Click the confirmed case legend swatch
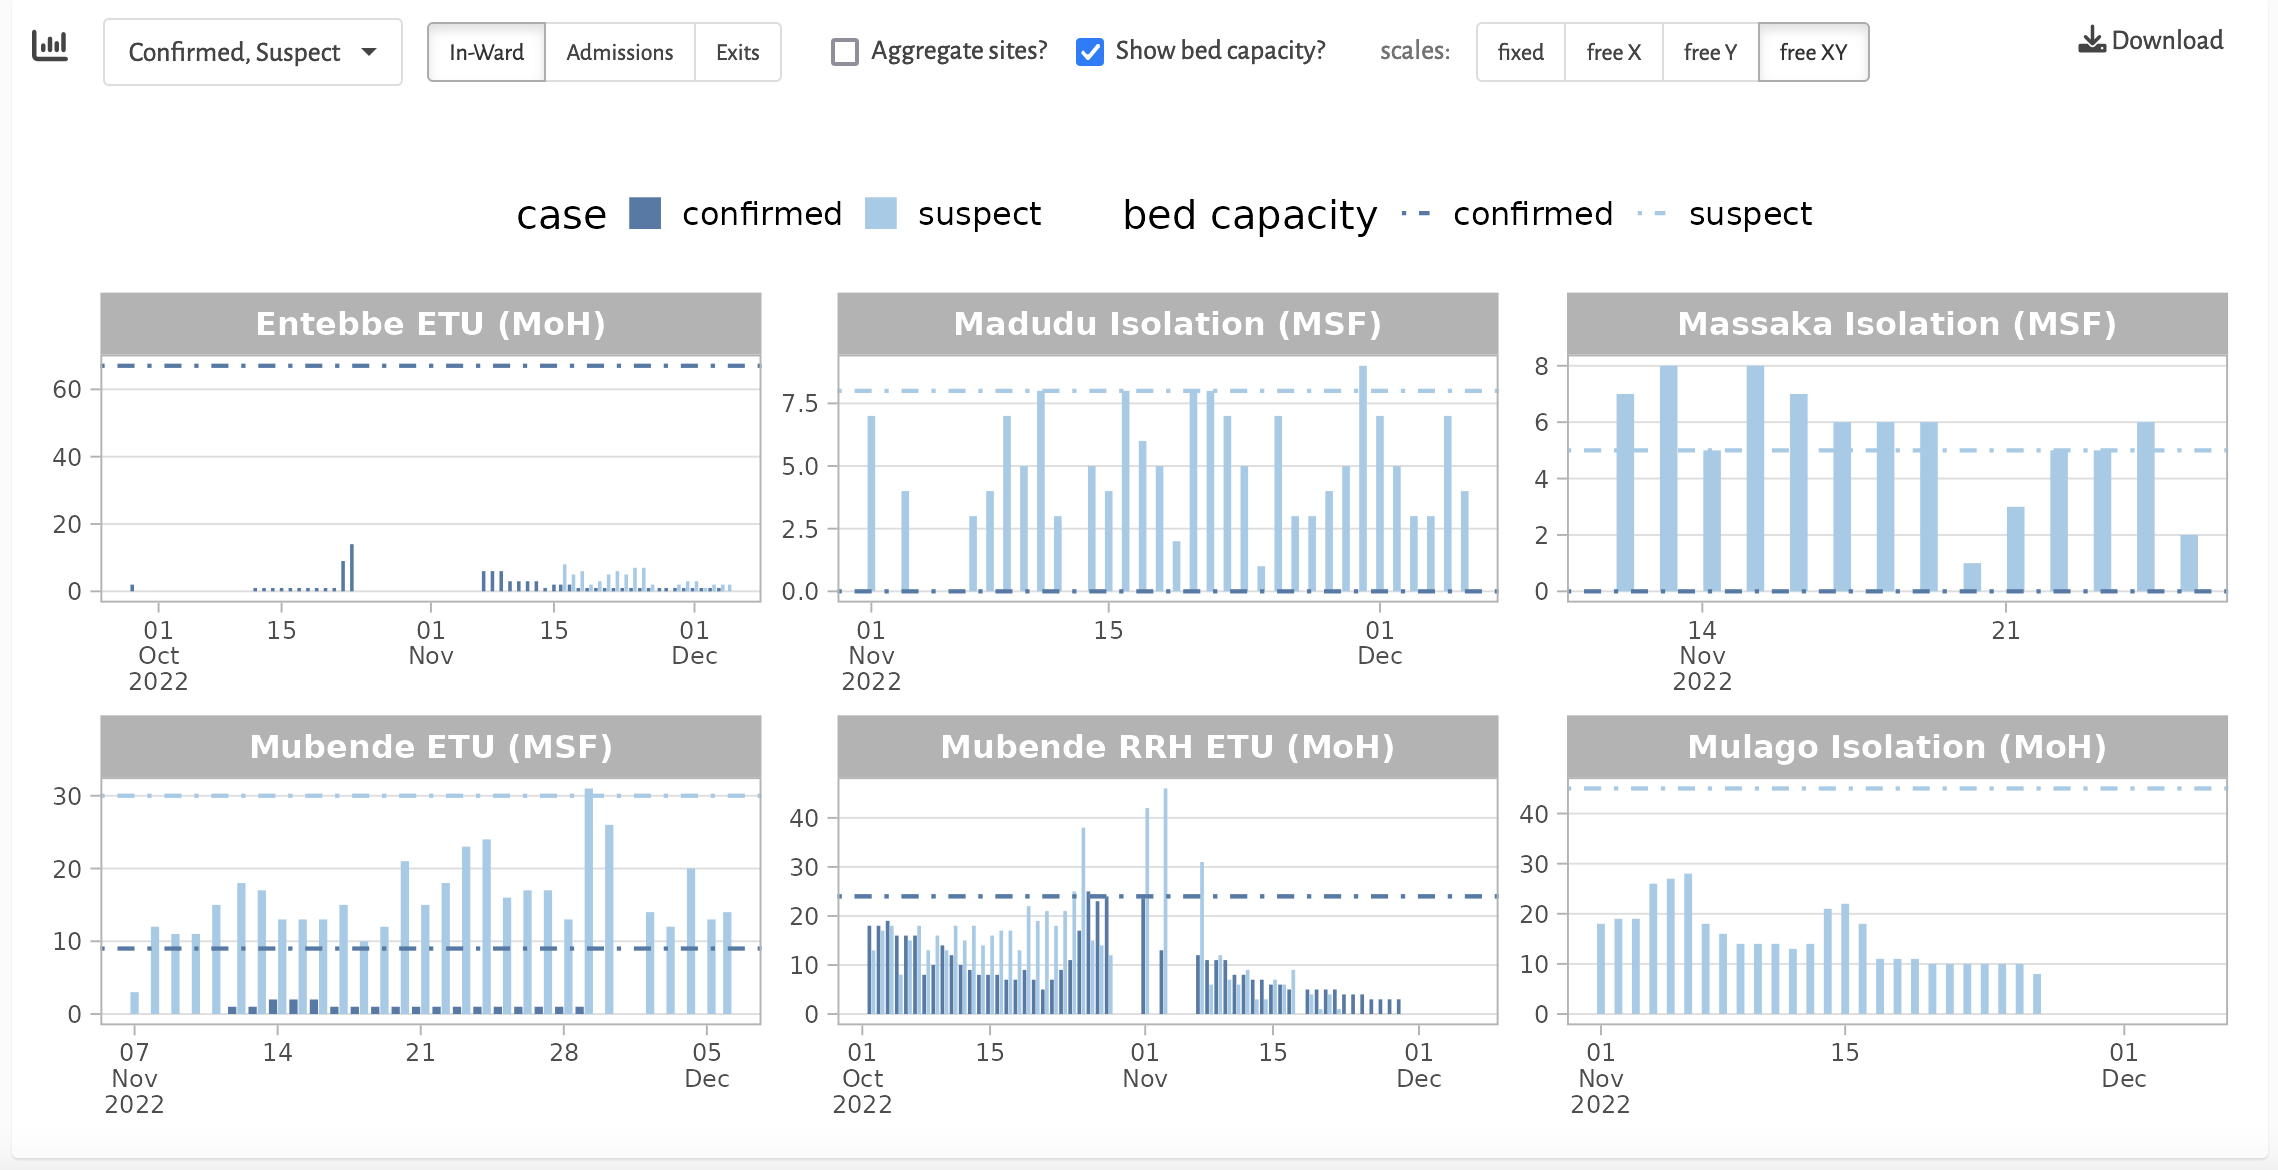The image size is (2278, 1170). click(x=645, y=213)
